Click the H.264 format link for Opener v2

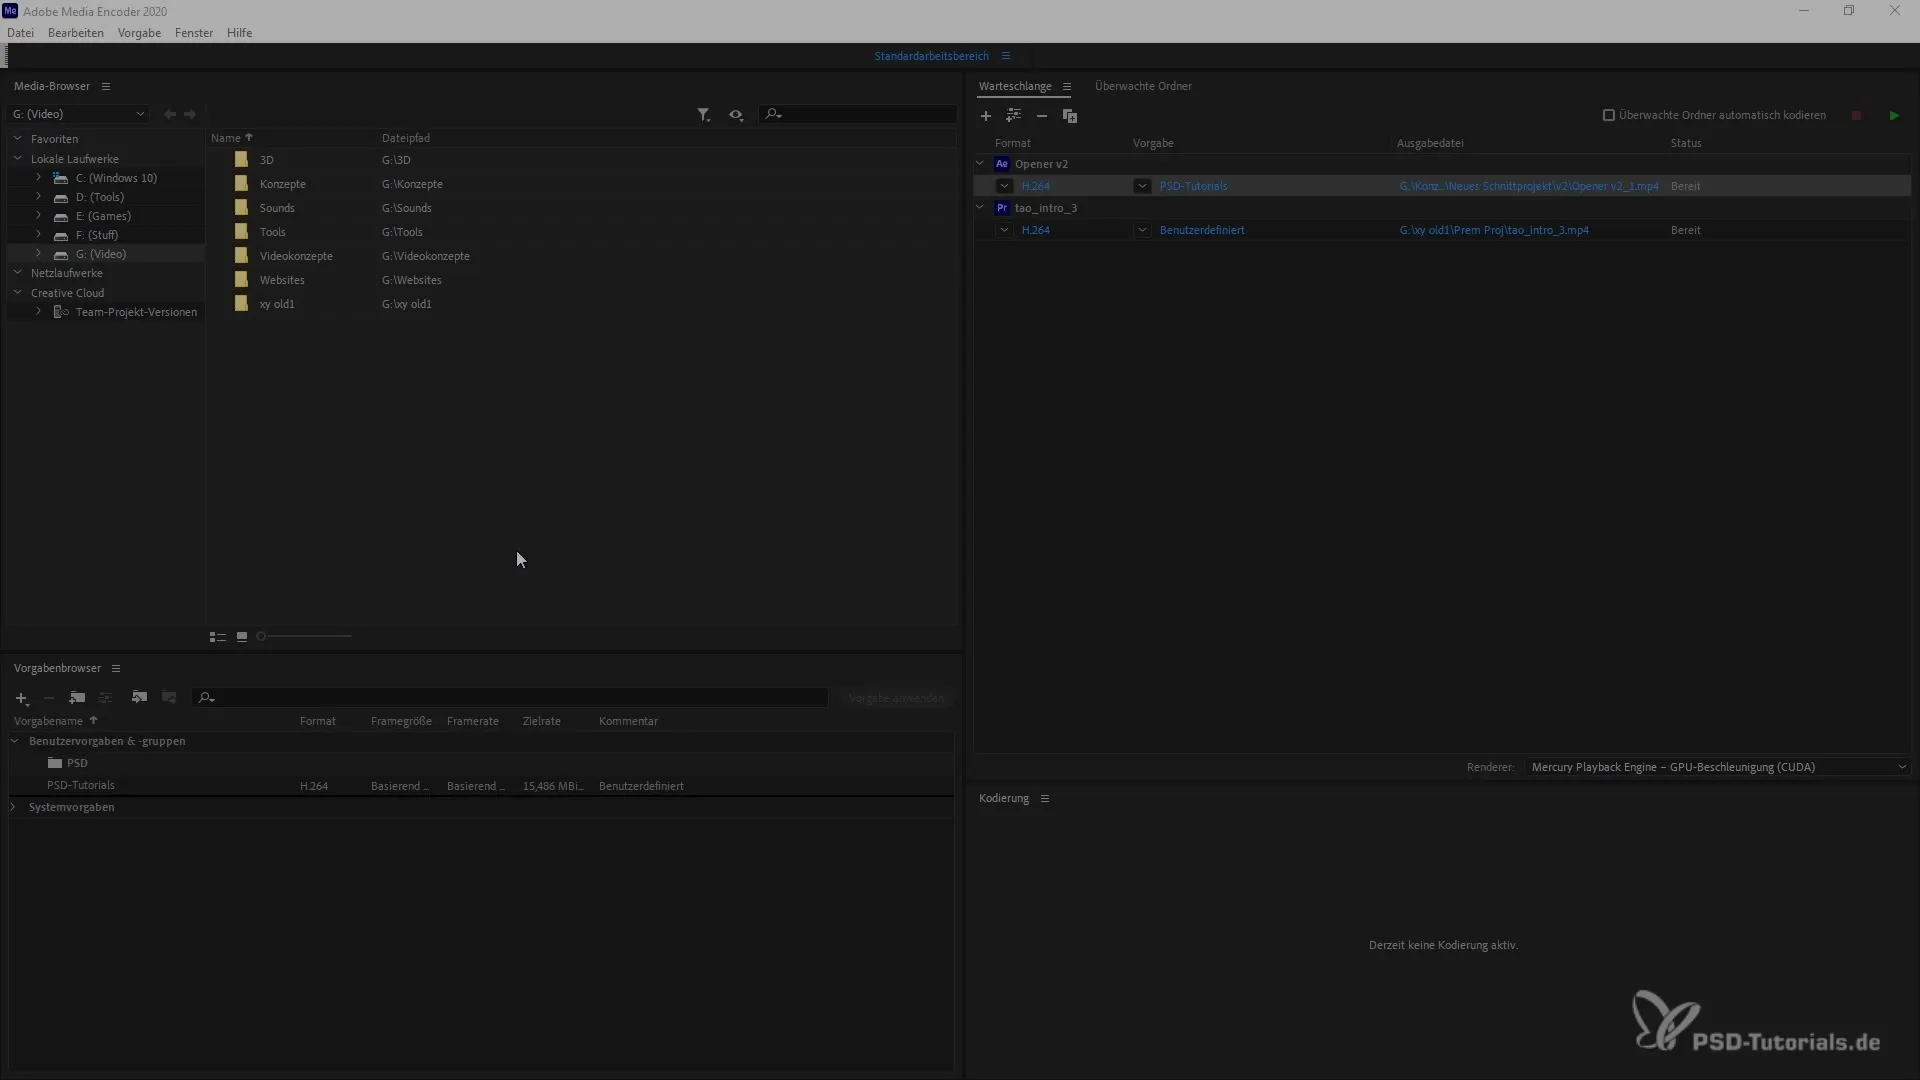pyautogui.click(x=1036, y=186)
